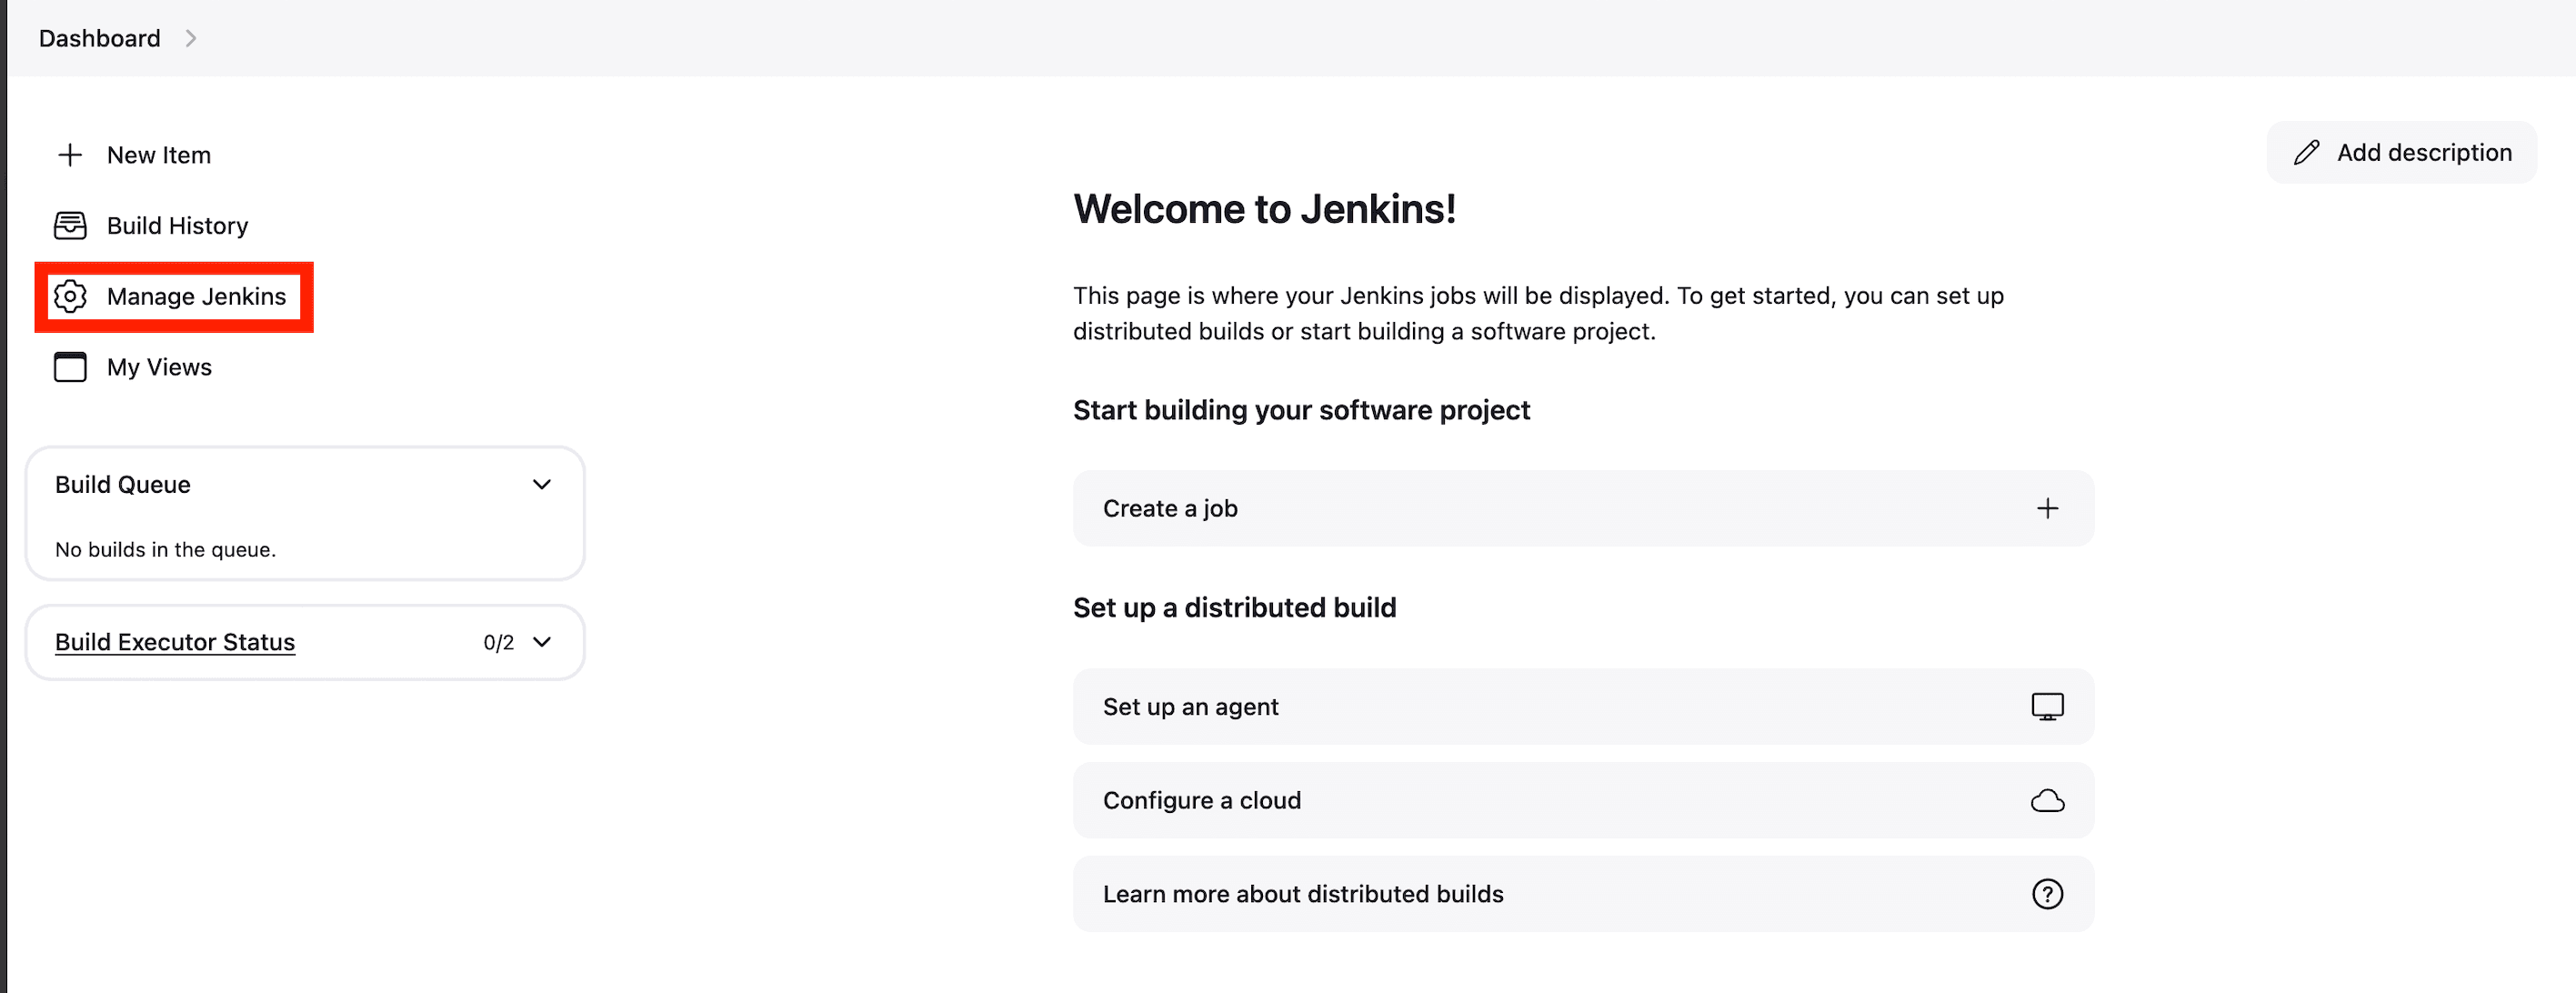Click the question mark icon for distributed builds
Image resolution: width=2576 pixels, height=993 pixels.
(2047, 893)
